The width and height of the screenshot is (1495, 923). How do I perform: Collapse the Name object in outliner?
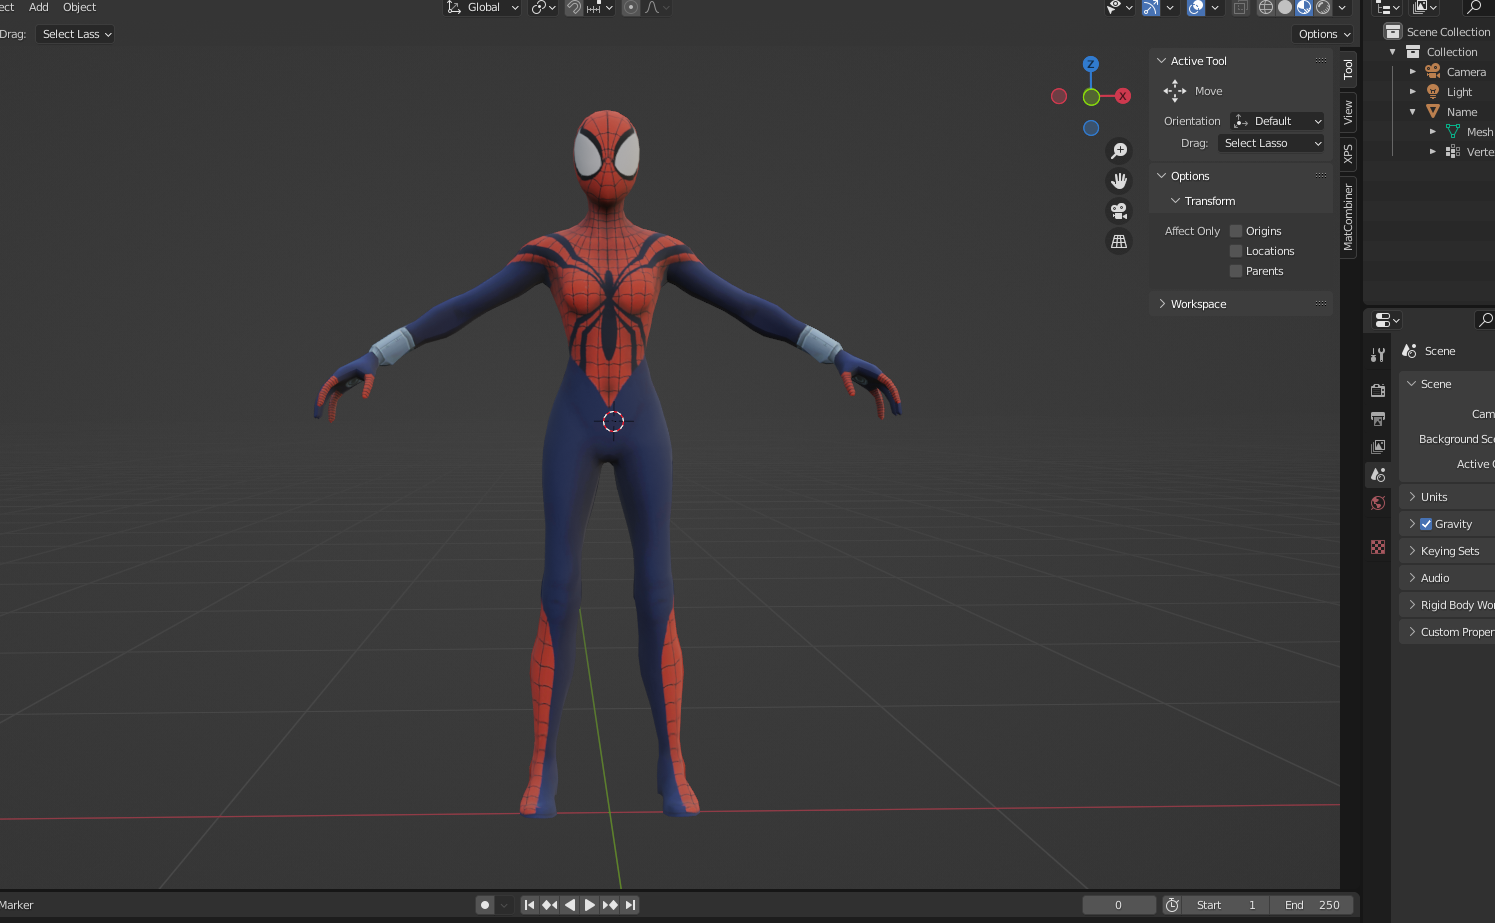coord(1413,112)
